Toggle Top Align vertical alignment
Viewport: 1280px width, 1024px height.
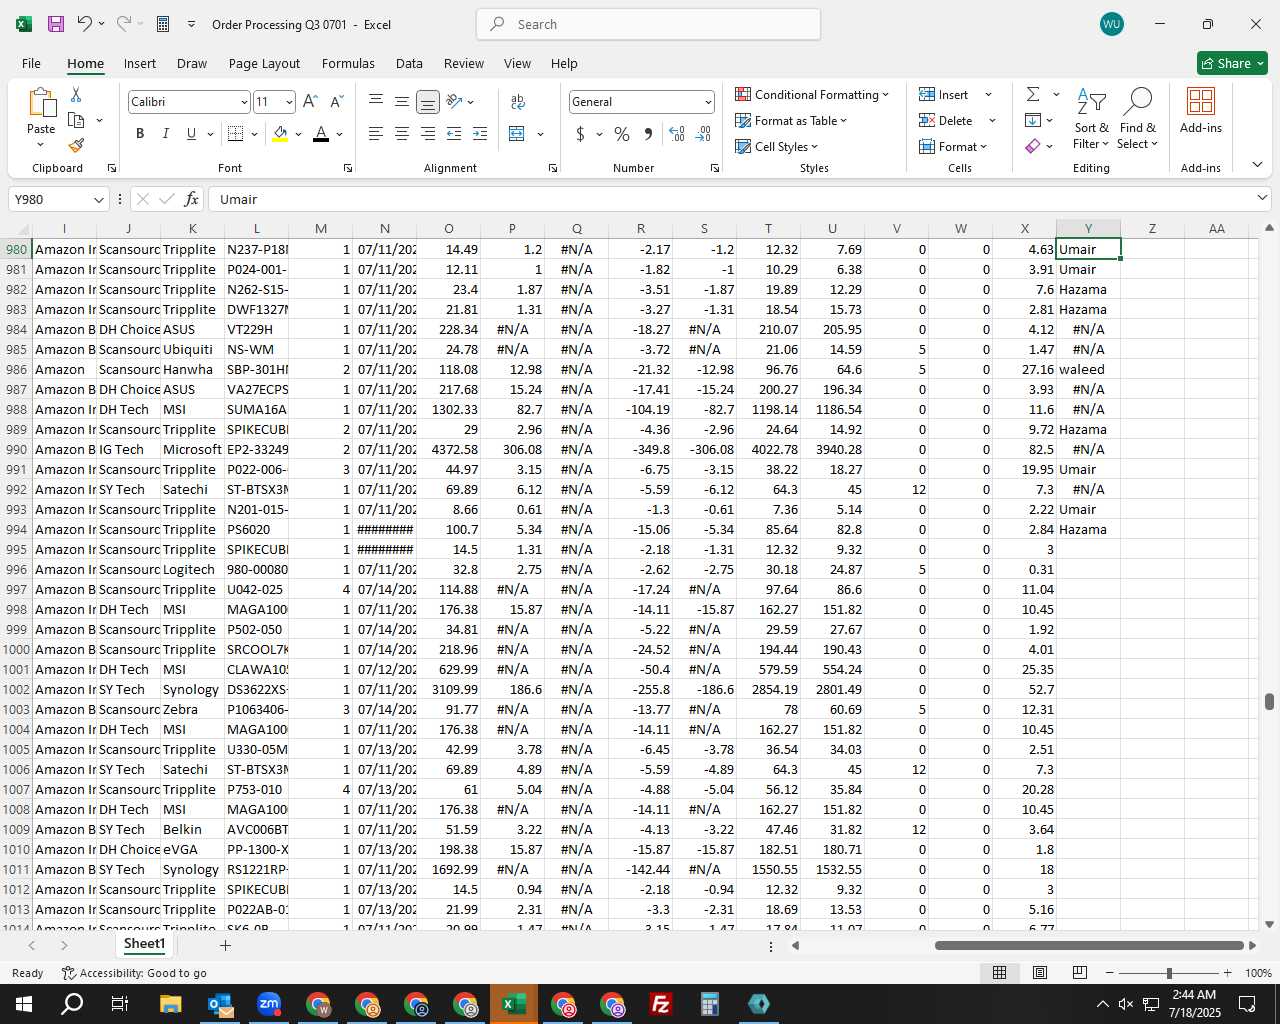pyautogui.click(x=376, y=101)
